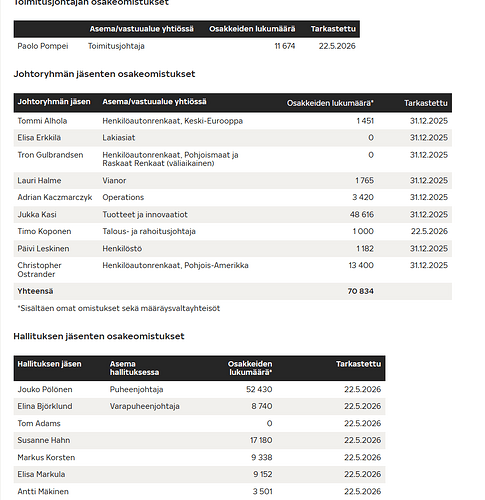Select the Johtoryhmän jäsen column header

click(54, 102)
